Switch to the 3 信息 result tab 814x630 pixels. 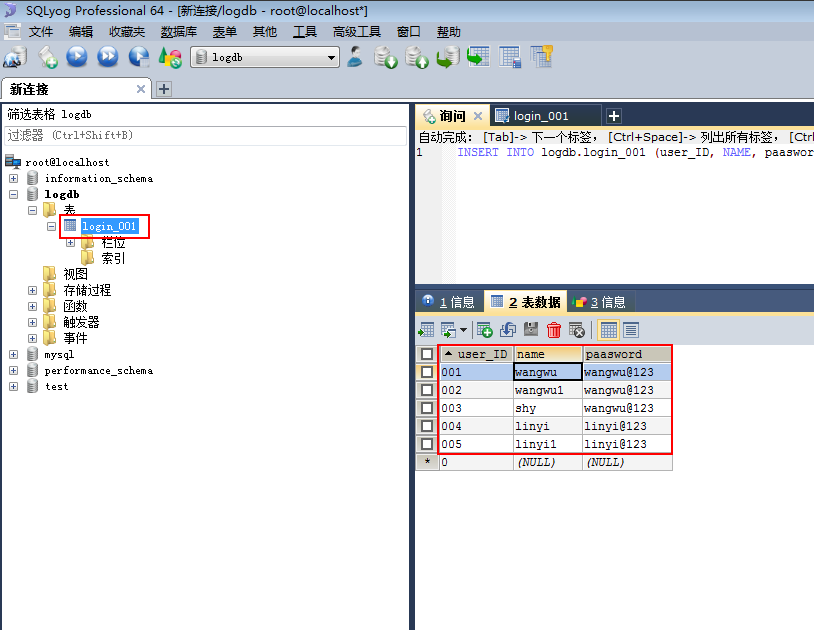600,302
